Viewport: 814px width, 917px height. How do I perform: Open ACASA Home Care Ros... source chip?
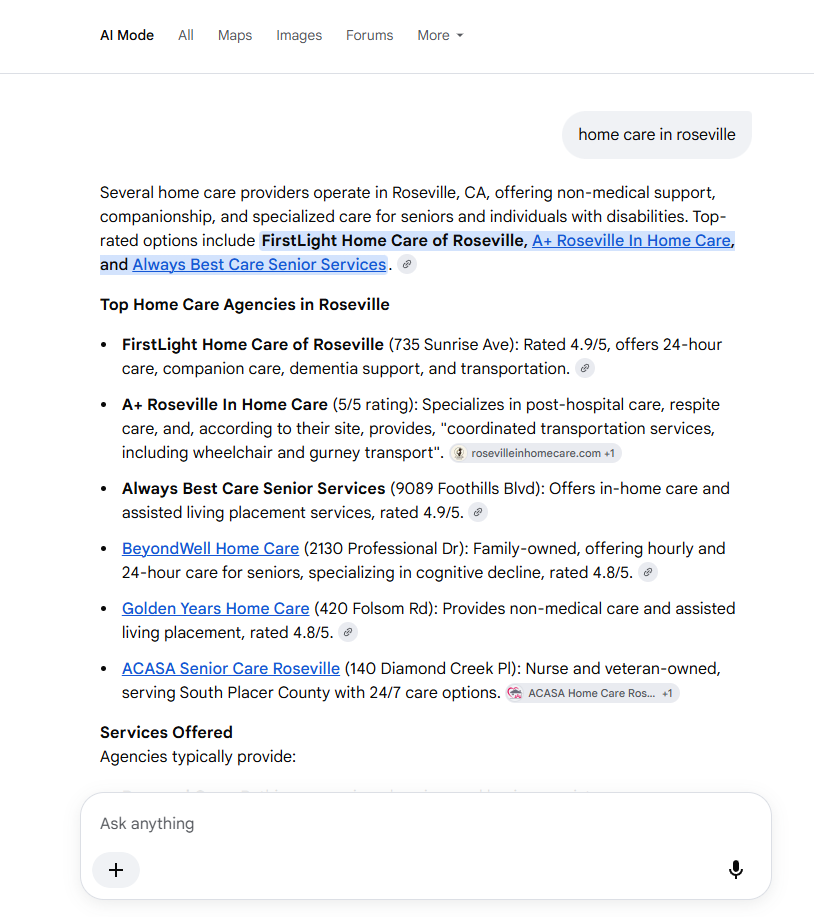point(592,693)
